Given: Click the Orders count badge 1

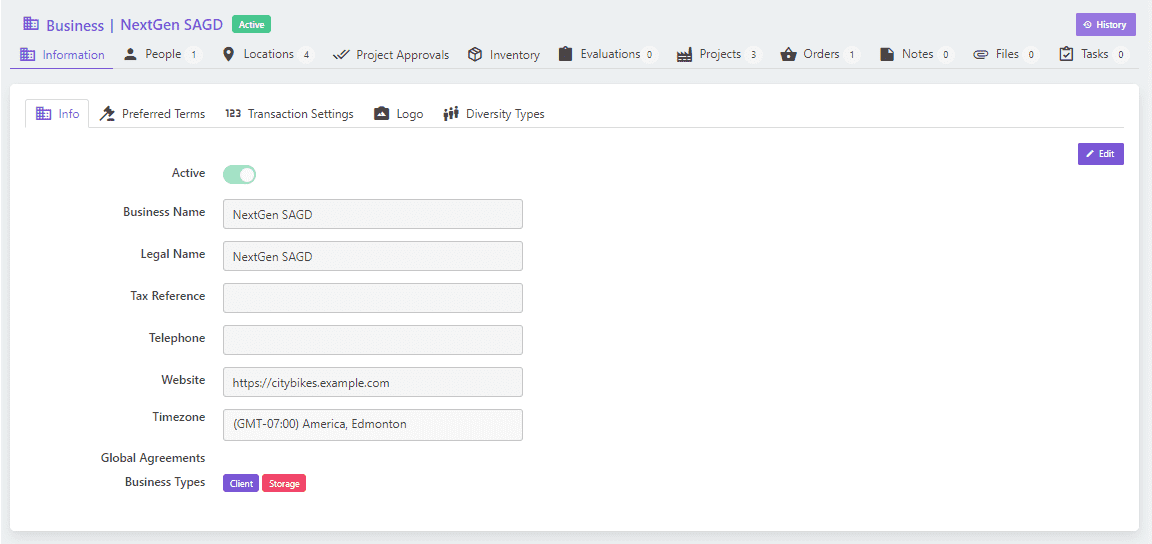Looking at the screenshot, I should point(852,54).
